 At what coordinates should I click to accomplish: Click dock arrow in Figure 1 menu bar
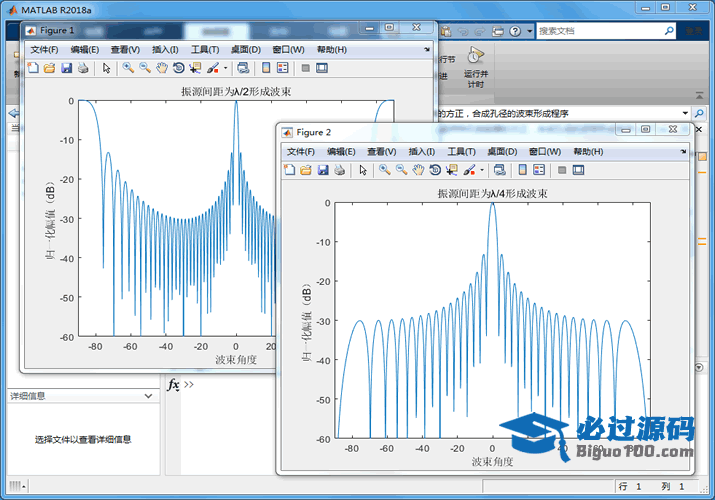point(427,49)
